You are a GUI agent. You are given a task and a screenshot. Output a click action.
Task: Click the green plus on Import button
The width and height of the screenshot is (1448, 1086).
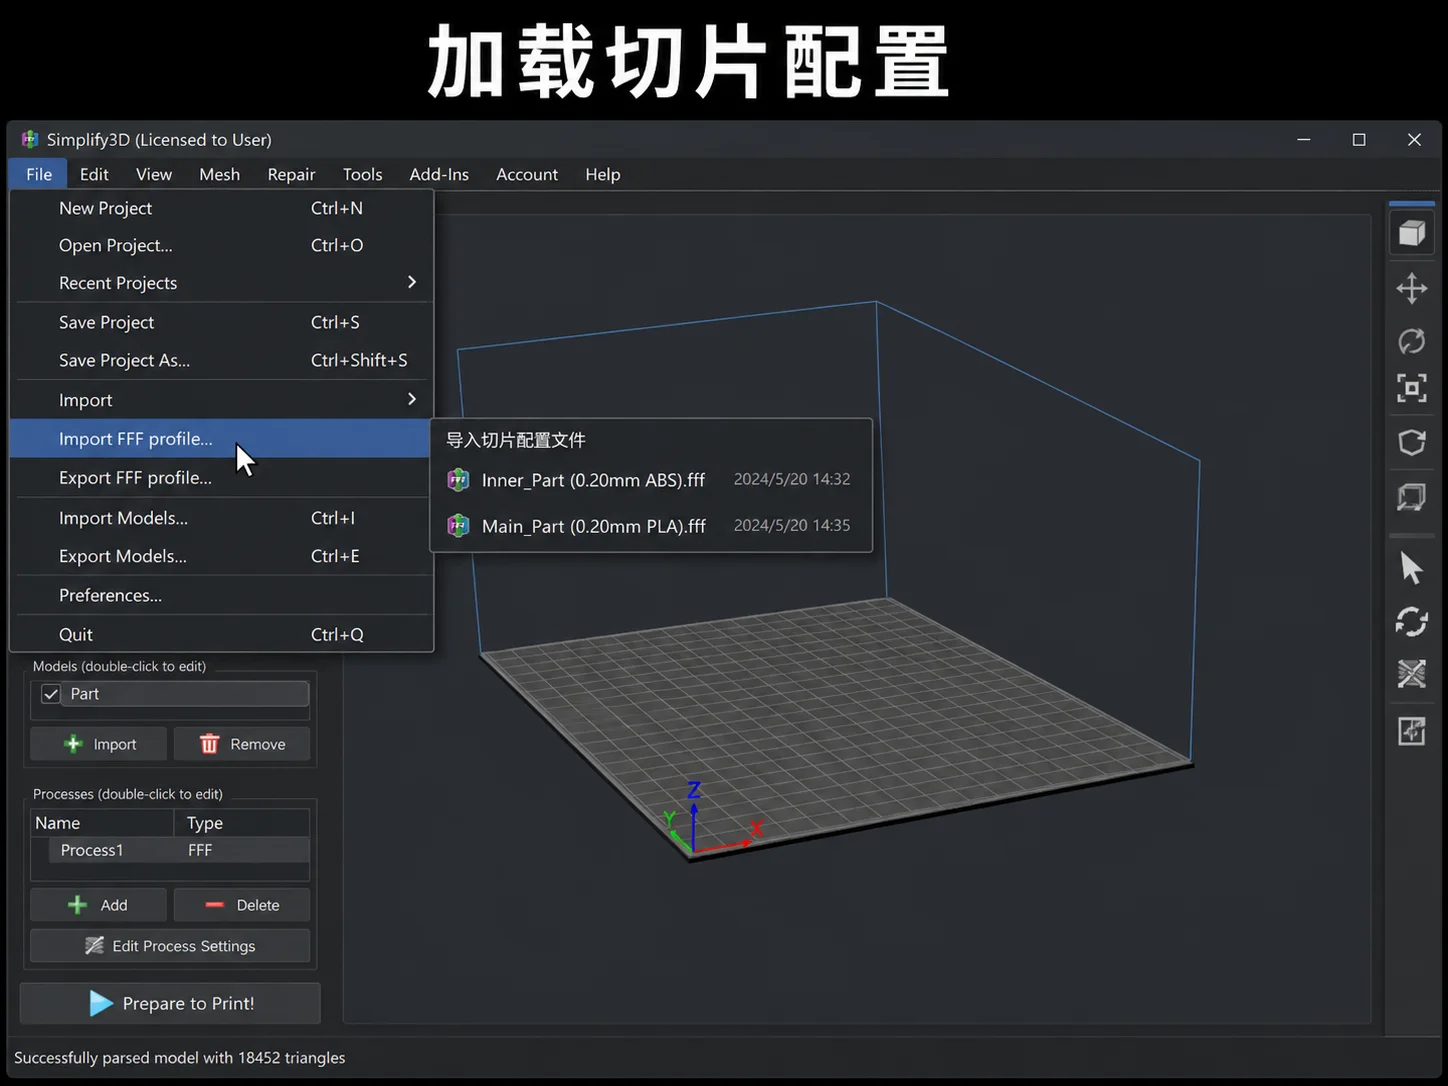[73, 744]
